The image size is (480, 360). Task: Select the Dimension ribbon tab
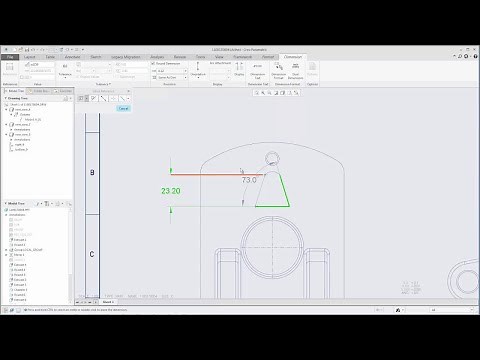[x=293, y=57]
